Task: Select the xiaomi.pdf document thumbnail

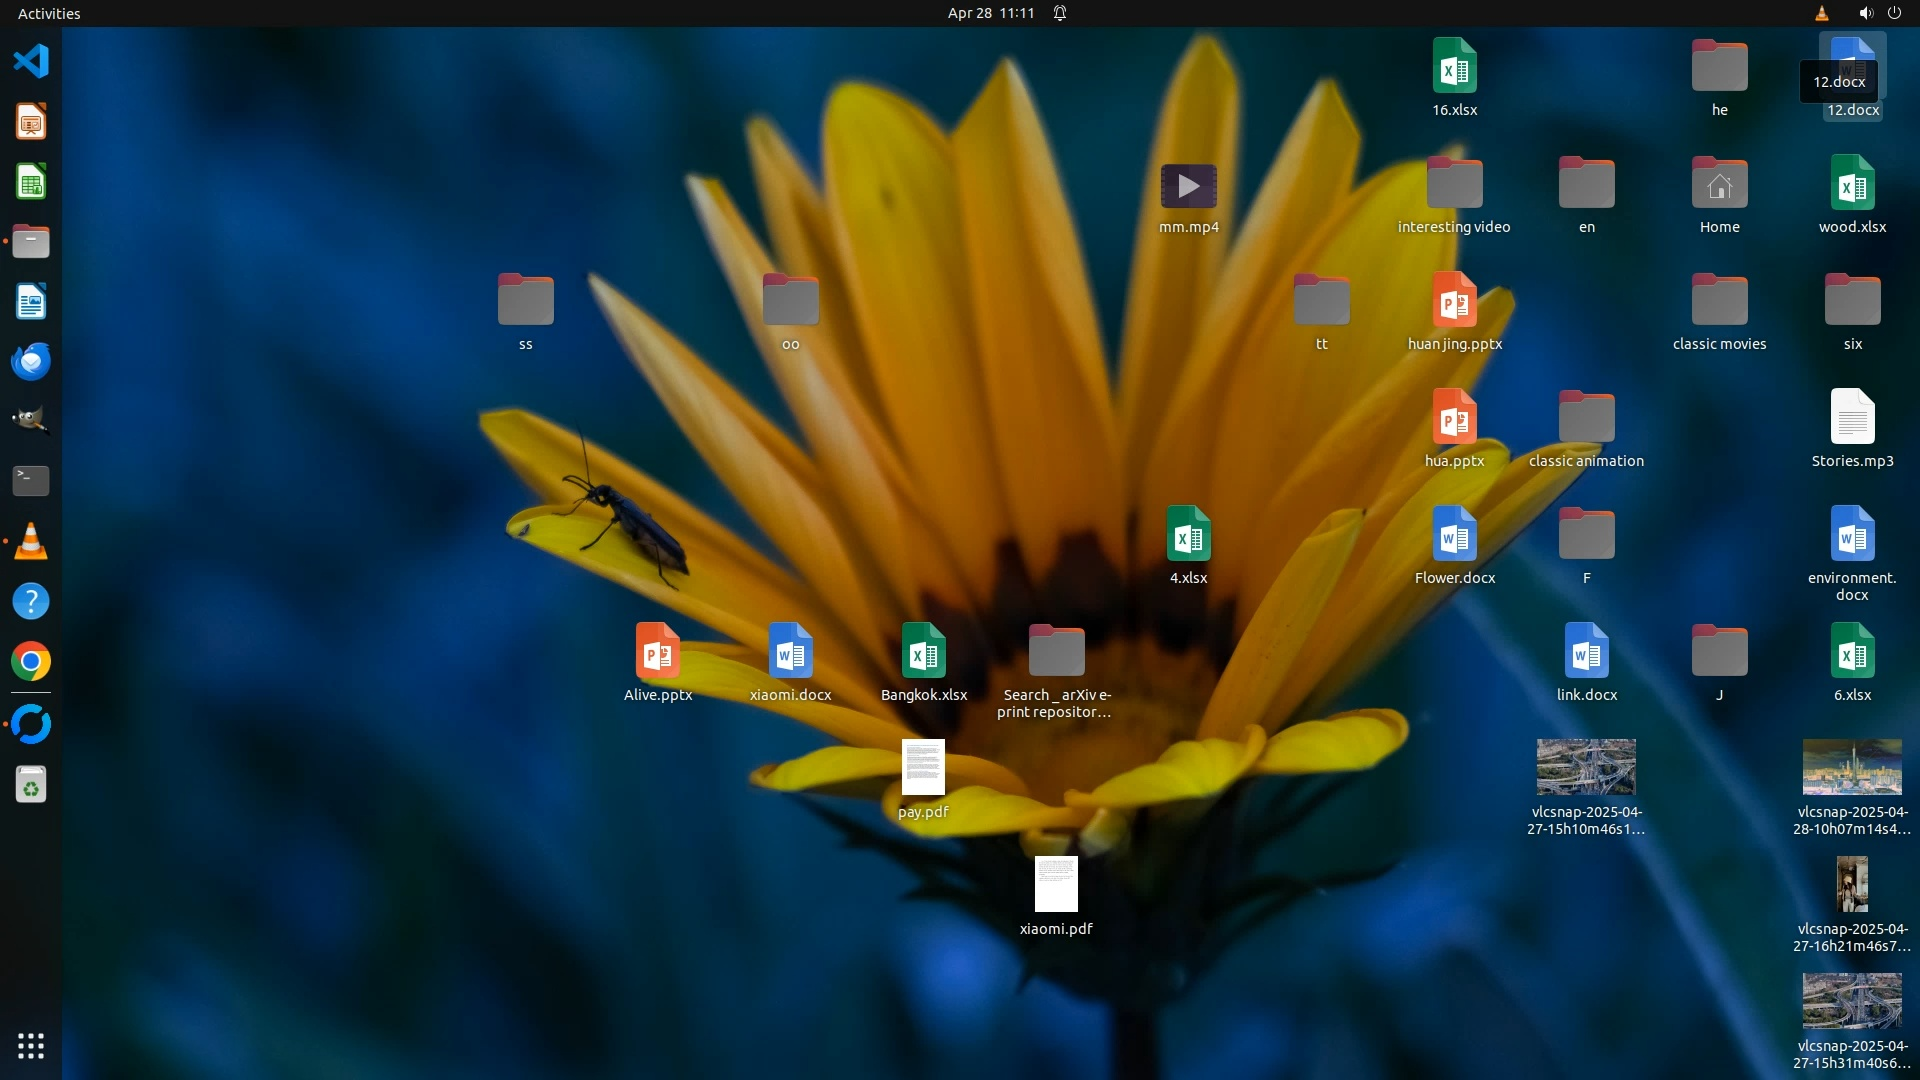Action: (1056, 884)
